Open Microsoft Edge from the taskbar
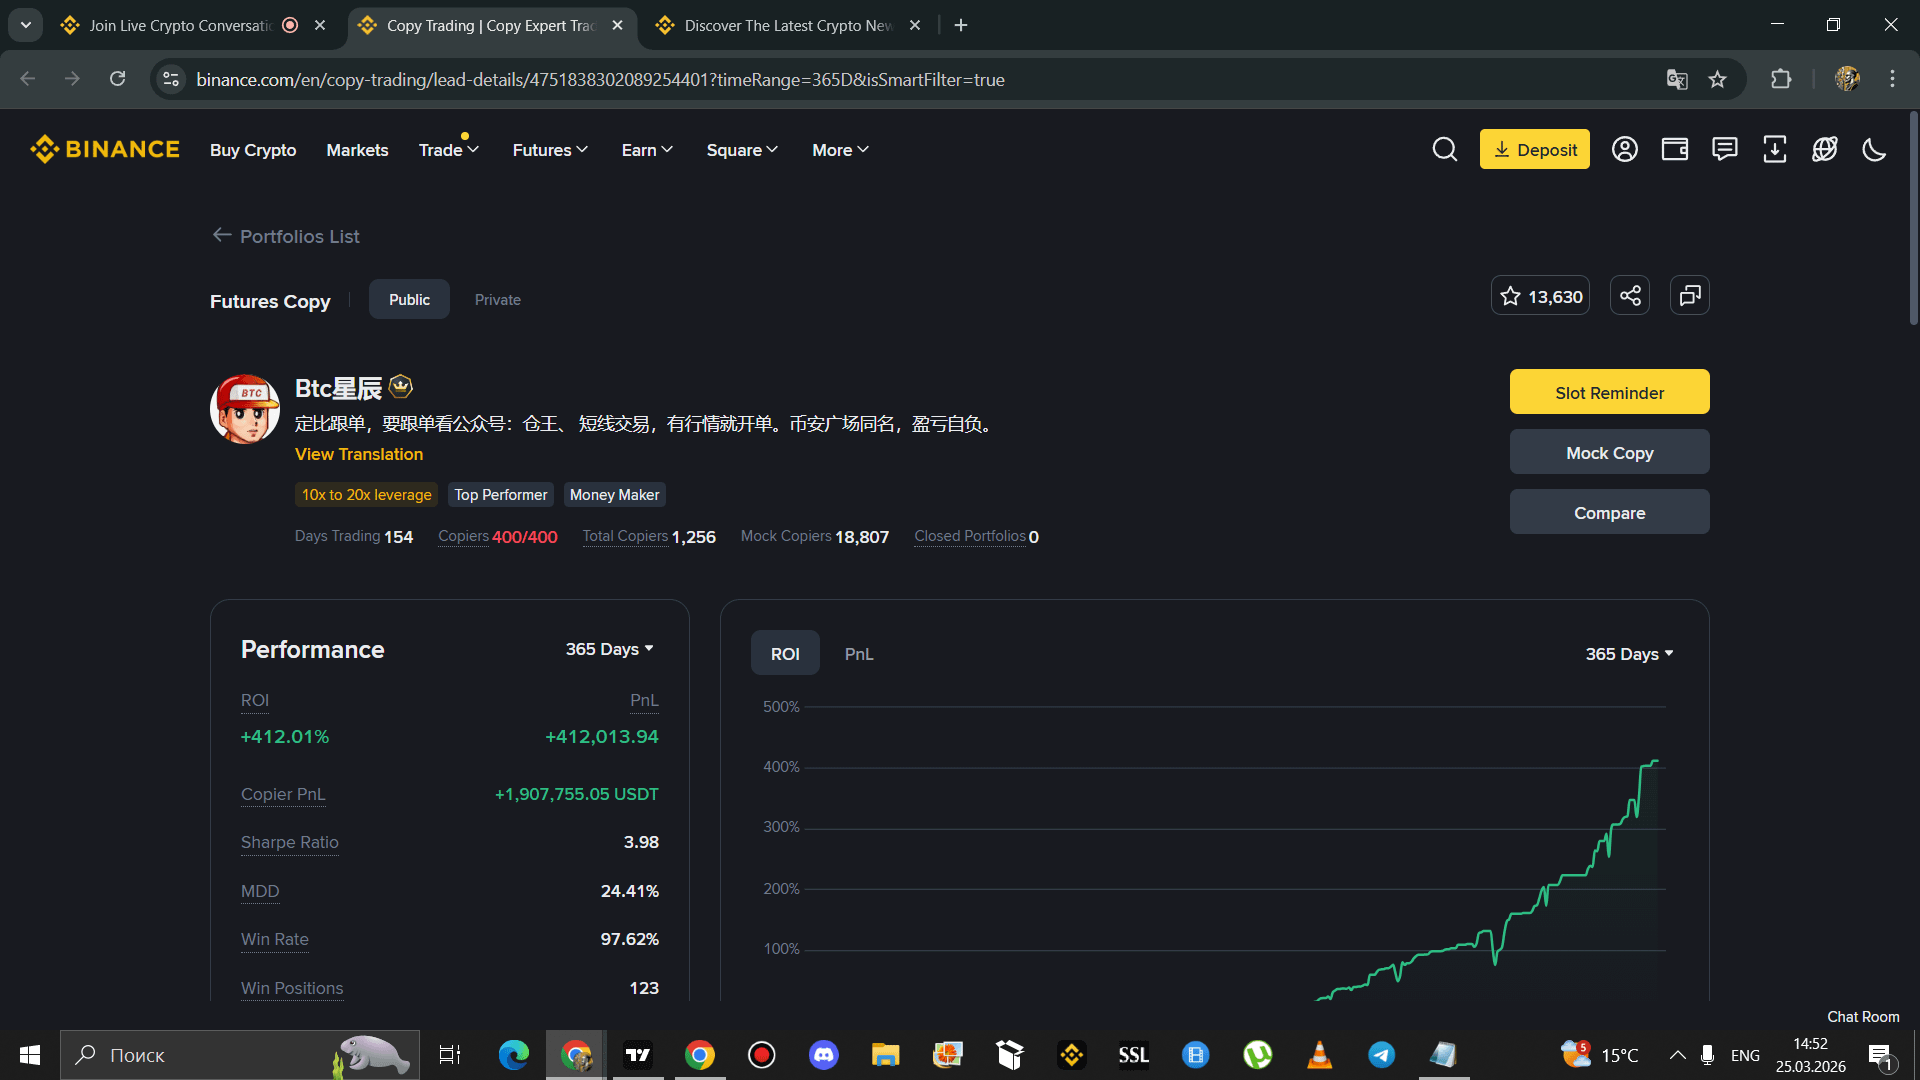This screenshot has width=1920, height=1080. [514, 1055]
